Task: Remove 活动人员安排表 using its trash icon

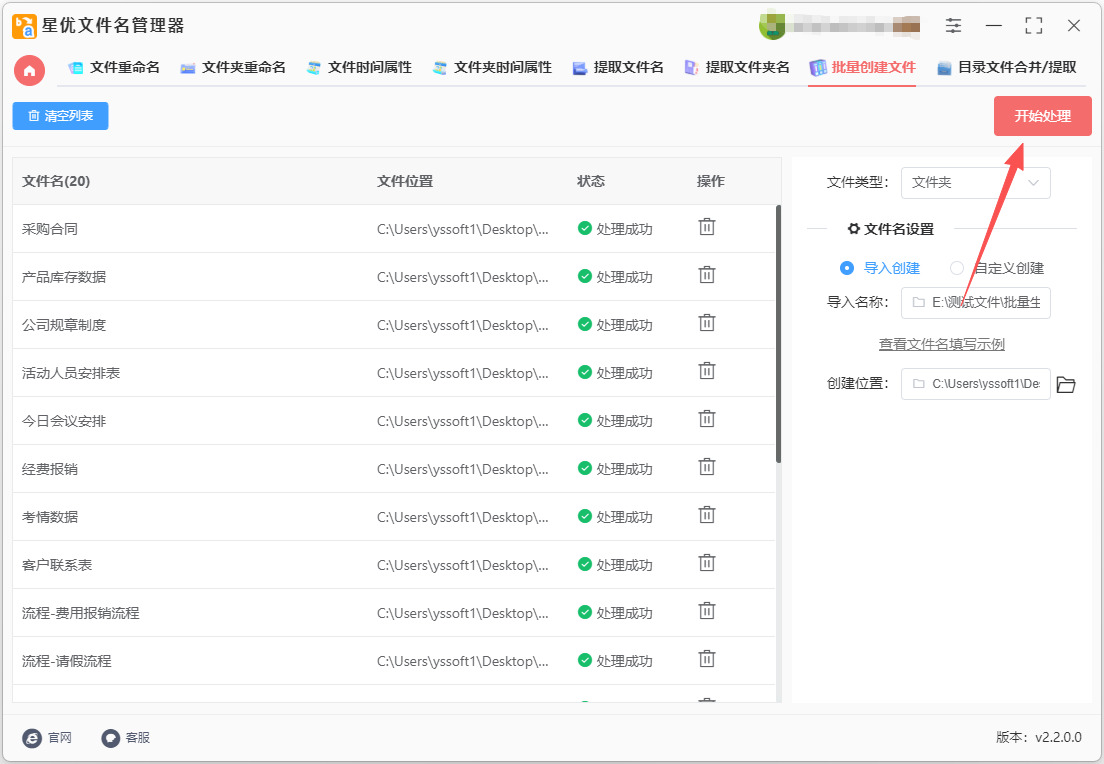Action: pyautogui.click(x=707, y=370)
